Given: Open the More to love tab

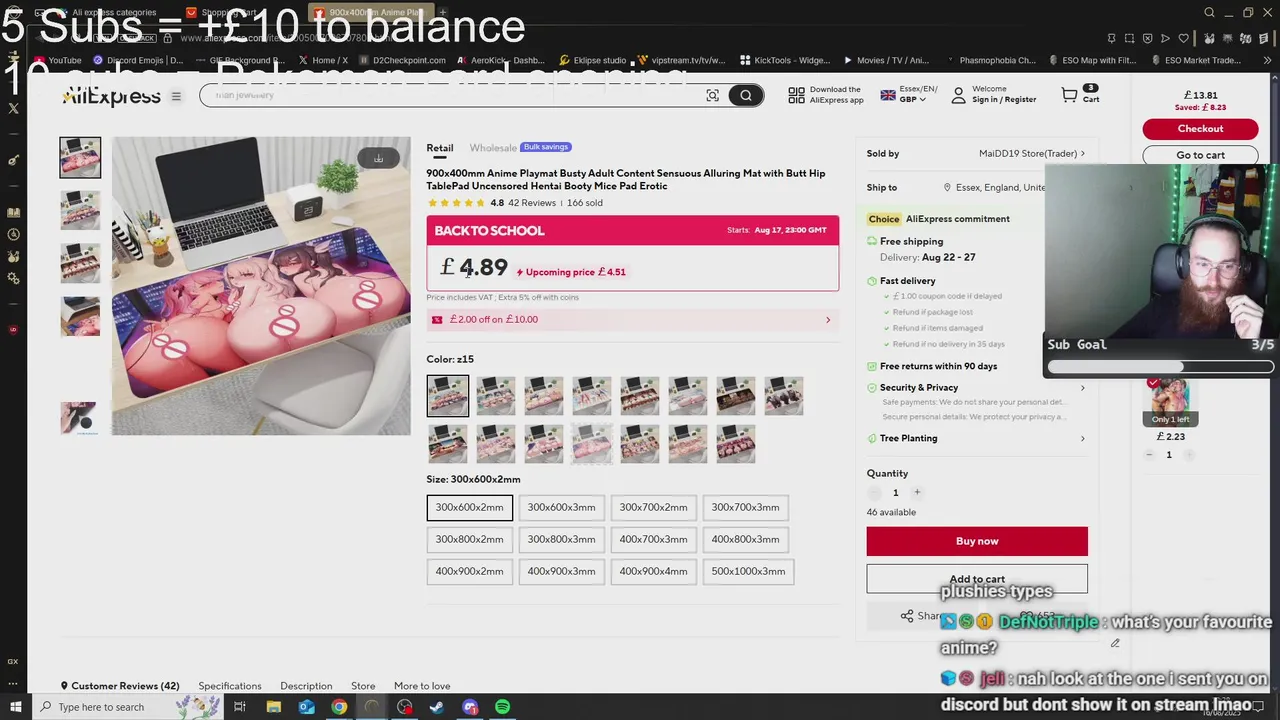Looking at the screenshot, I should coord(422,686).
